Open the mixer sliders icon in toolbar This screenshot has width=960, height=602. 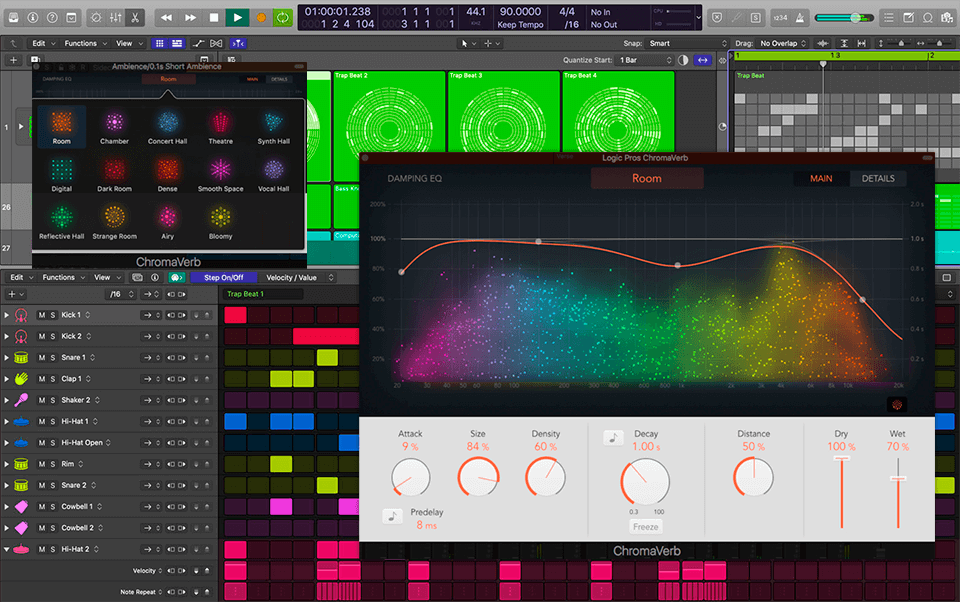tap(116, 18)
